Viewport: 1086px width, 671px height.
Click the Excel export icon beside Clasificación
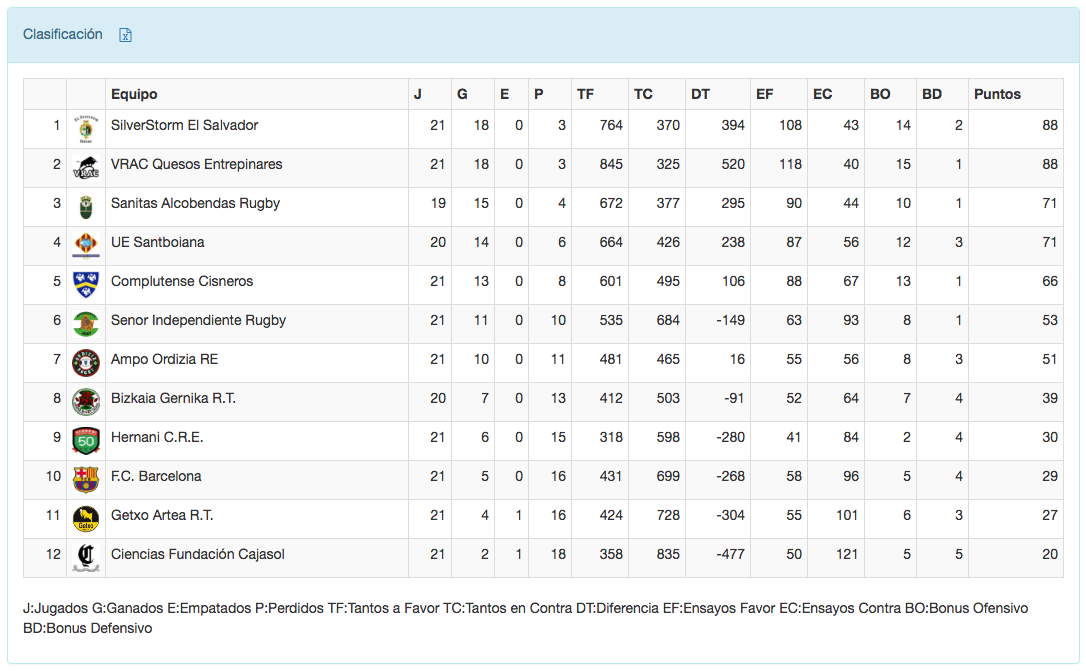coord(126,35)
